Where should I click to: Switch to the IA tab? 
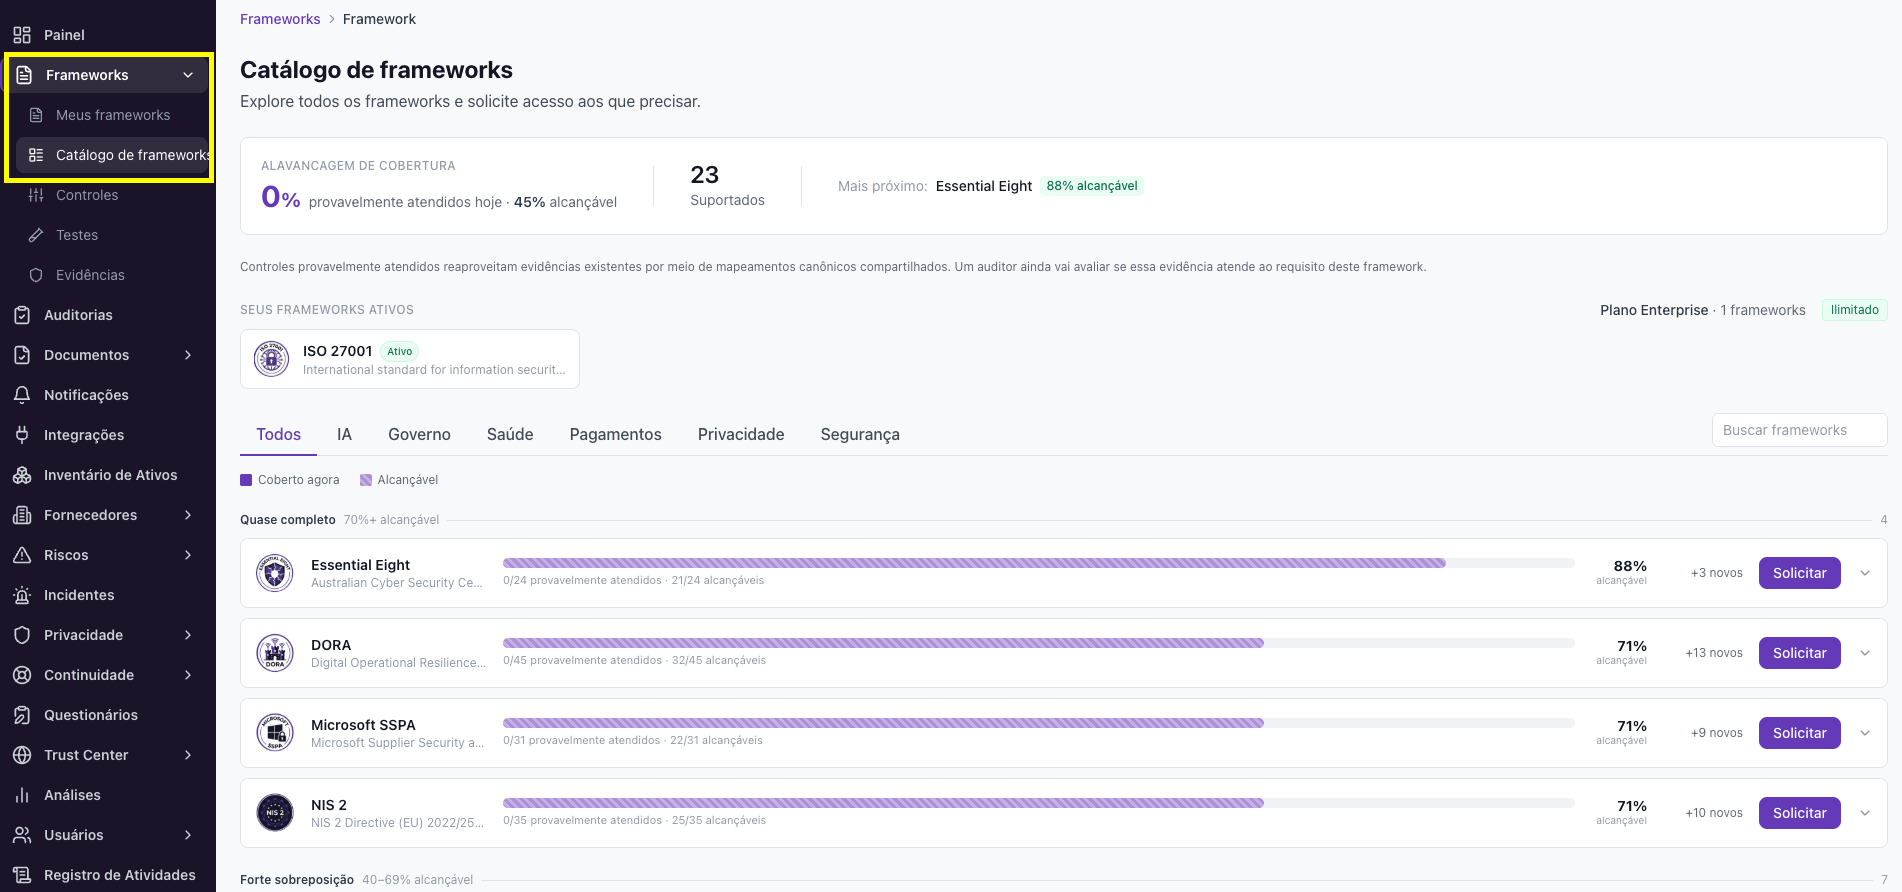344,434
